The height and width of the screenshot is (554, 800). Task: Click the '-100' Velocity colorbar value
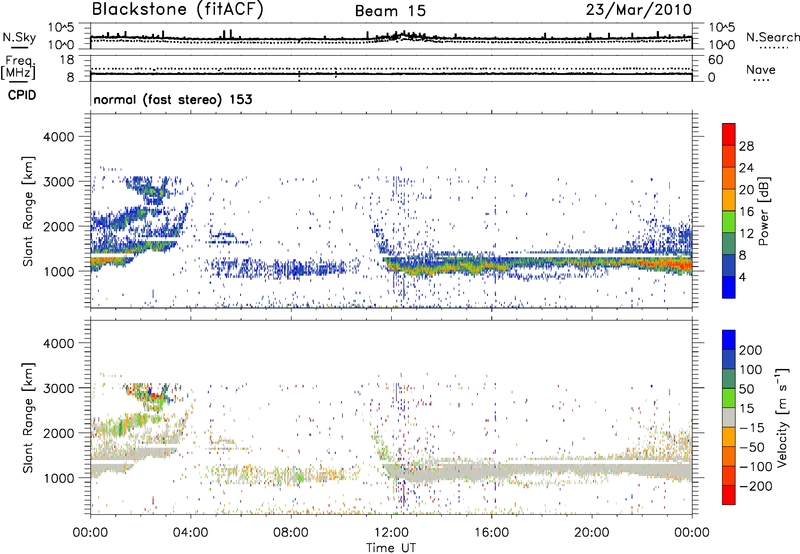coord(756,467)
